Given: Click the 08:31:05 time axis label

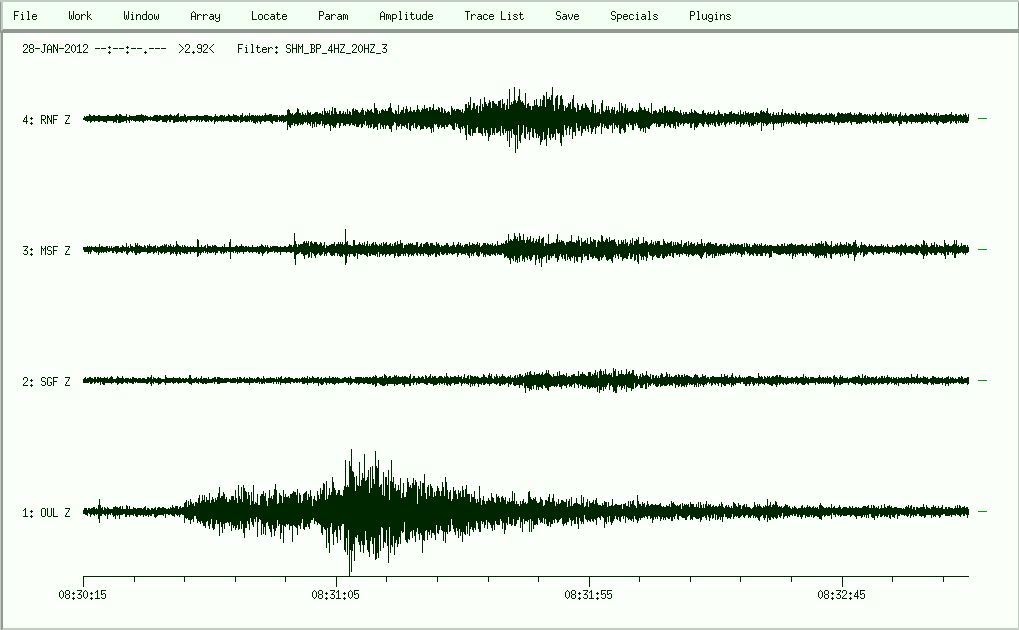Looking at the screenshot, I should point(336,594).
